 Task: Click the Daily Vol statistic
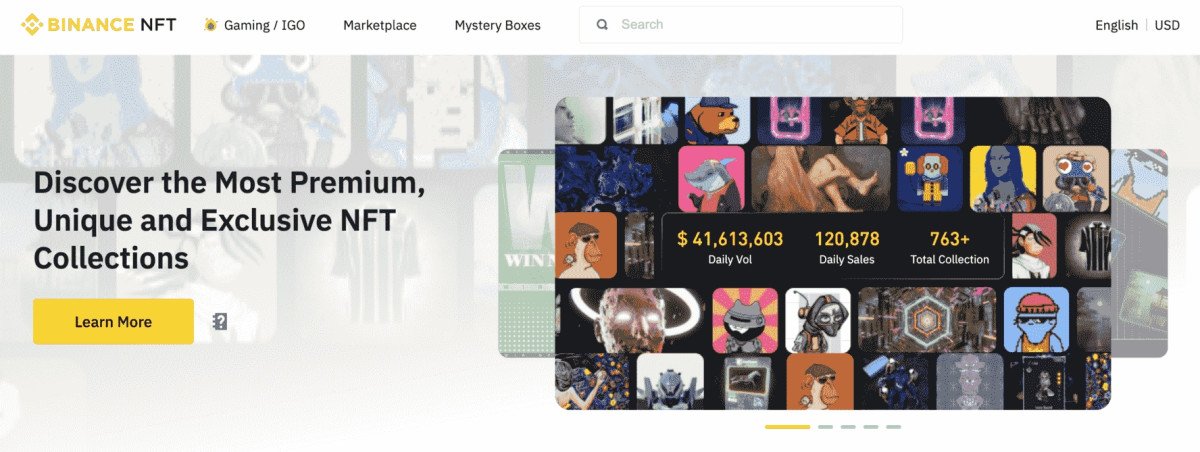coord(730,247)
